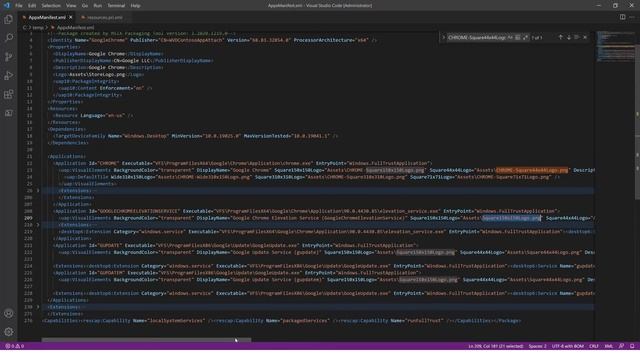Image resolution: width=640 pixels, height=360 pixels.
Task: Click the VS Code logo in title bar
Action: [7, 5]
